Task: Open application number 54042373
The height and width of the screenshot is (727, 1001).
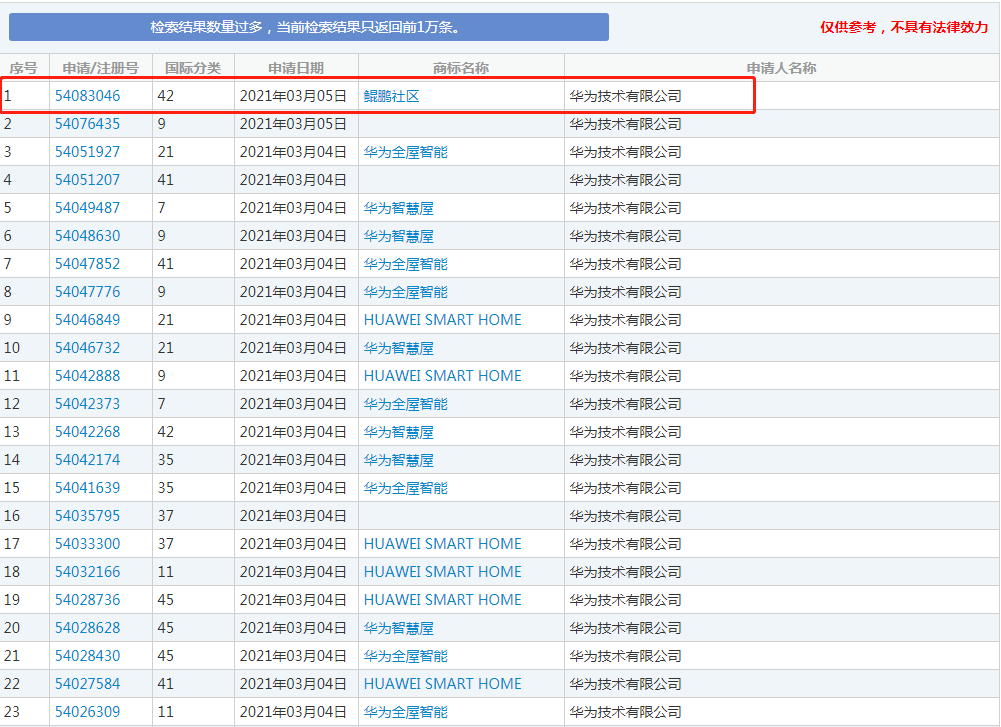Action: tap(87, 404)
